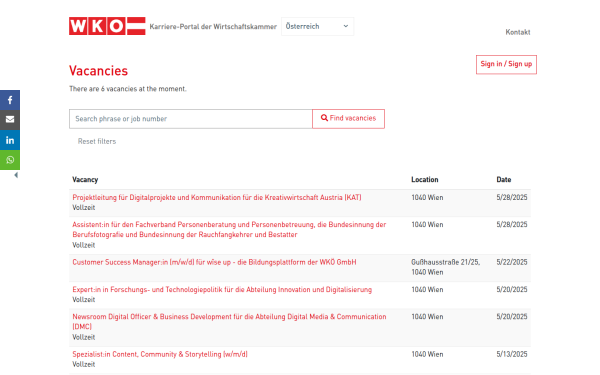Screen dimensions: 600x375
Task: Open Assistent:in für den Fachverband vacancy
Action: [229, 230]
